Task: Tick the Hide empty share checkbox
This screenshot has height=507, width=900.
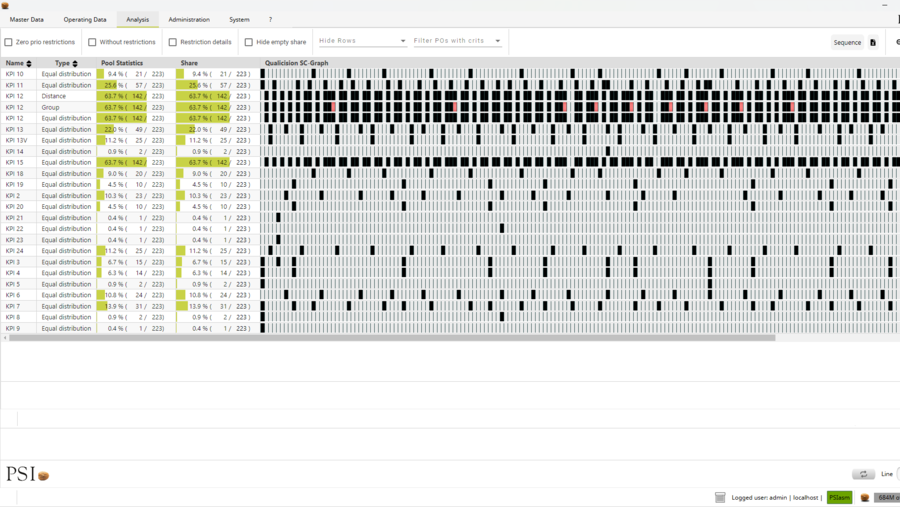Action: (249, 42)
